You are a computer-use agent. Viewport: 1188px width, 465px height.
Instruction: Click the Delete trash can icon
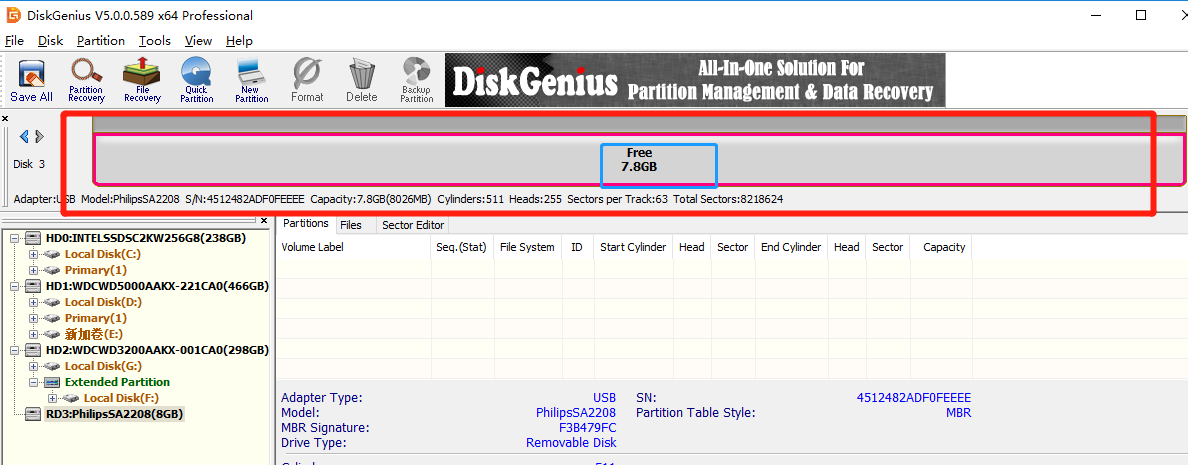pos(361,81)
